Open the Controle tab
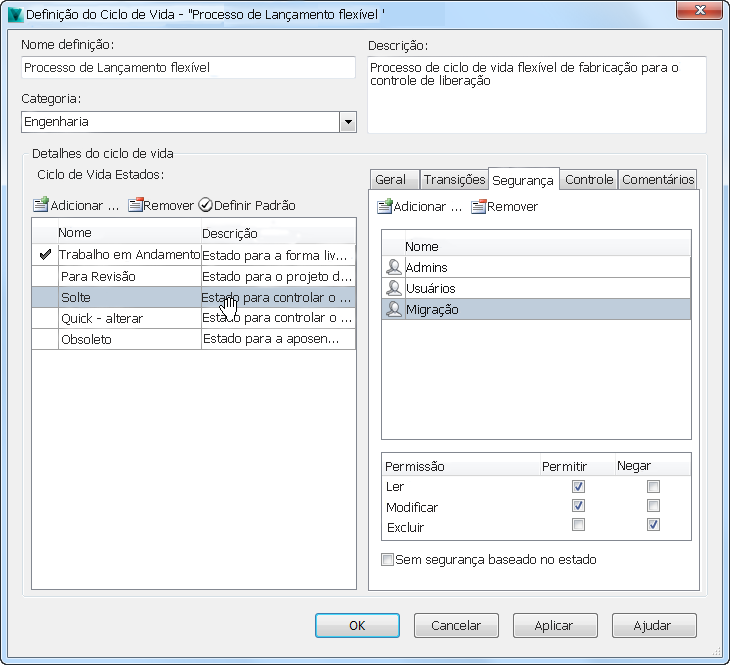The width and height of the screenshot is (730, 665). click(x=589, y=180)
